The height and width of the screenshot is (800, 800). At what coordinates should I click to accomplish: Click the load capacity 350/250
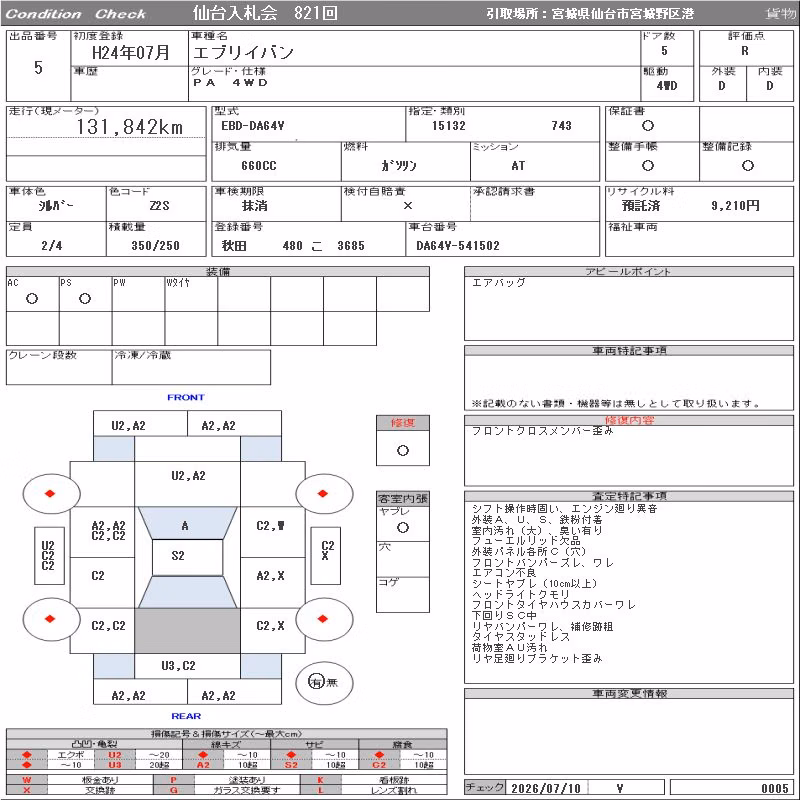coord(156,246)
